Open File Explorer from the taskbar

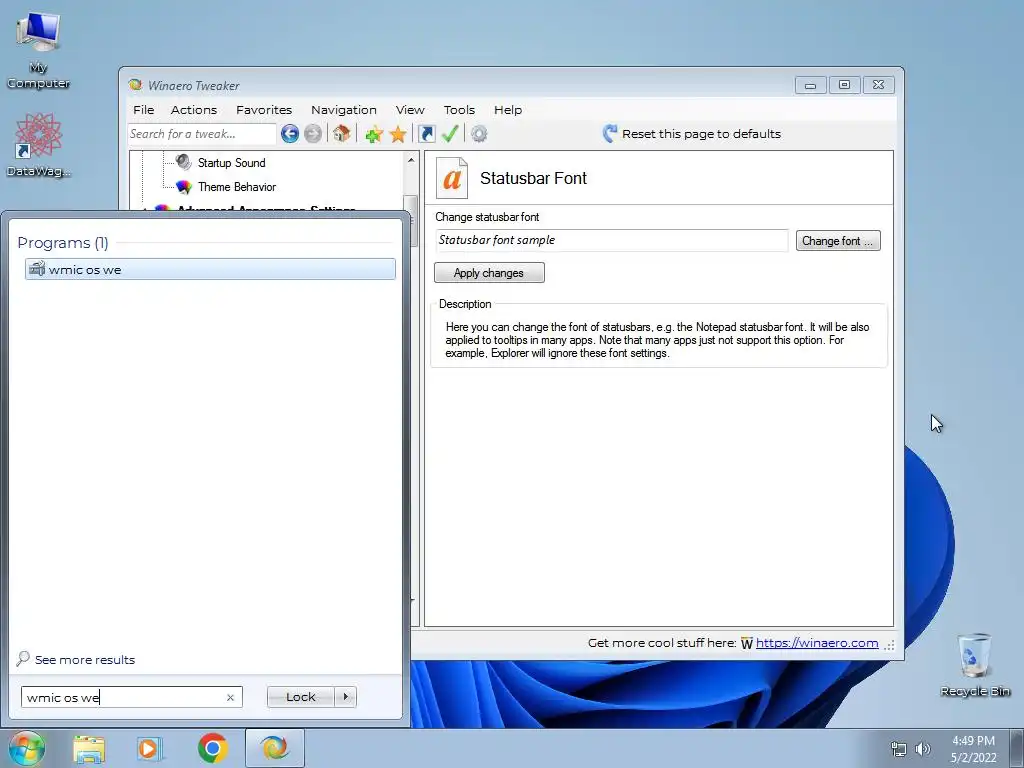click(89, 748)
